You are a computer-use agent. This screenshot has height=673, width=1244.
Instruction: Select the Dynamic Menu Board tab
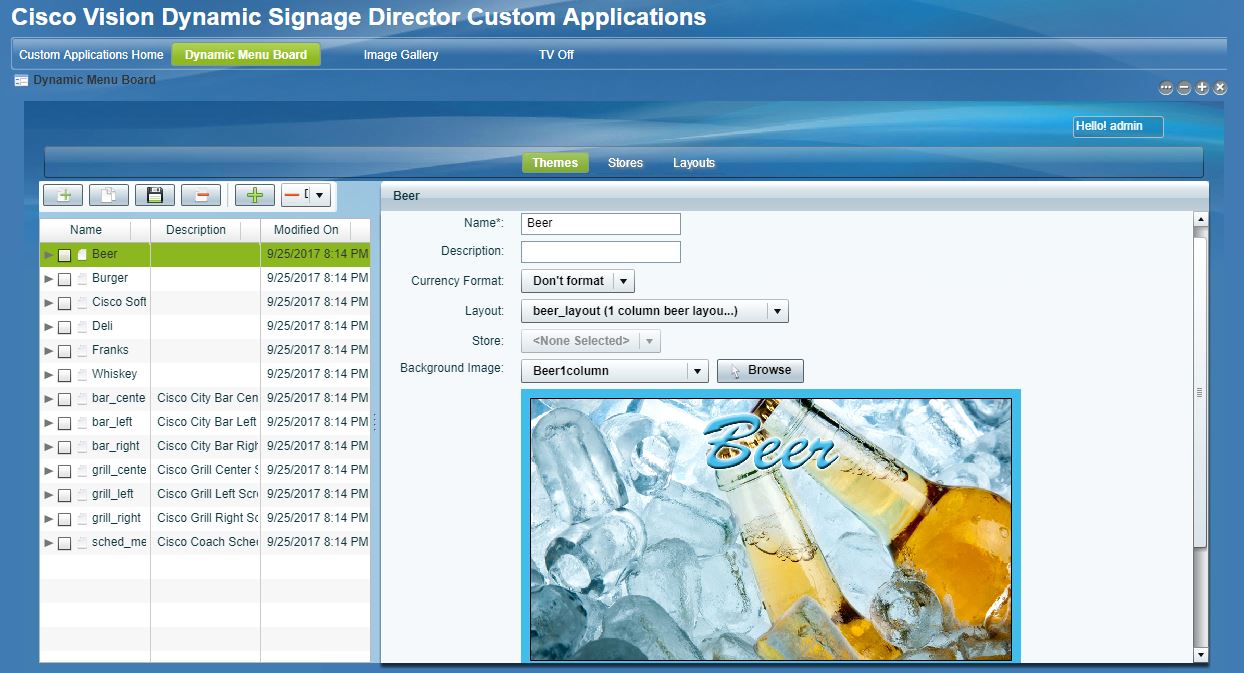(x=246, y=55)
